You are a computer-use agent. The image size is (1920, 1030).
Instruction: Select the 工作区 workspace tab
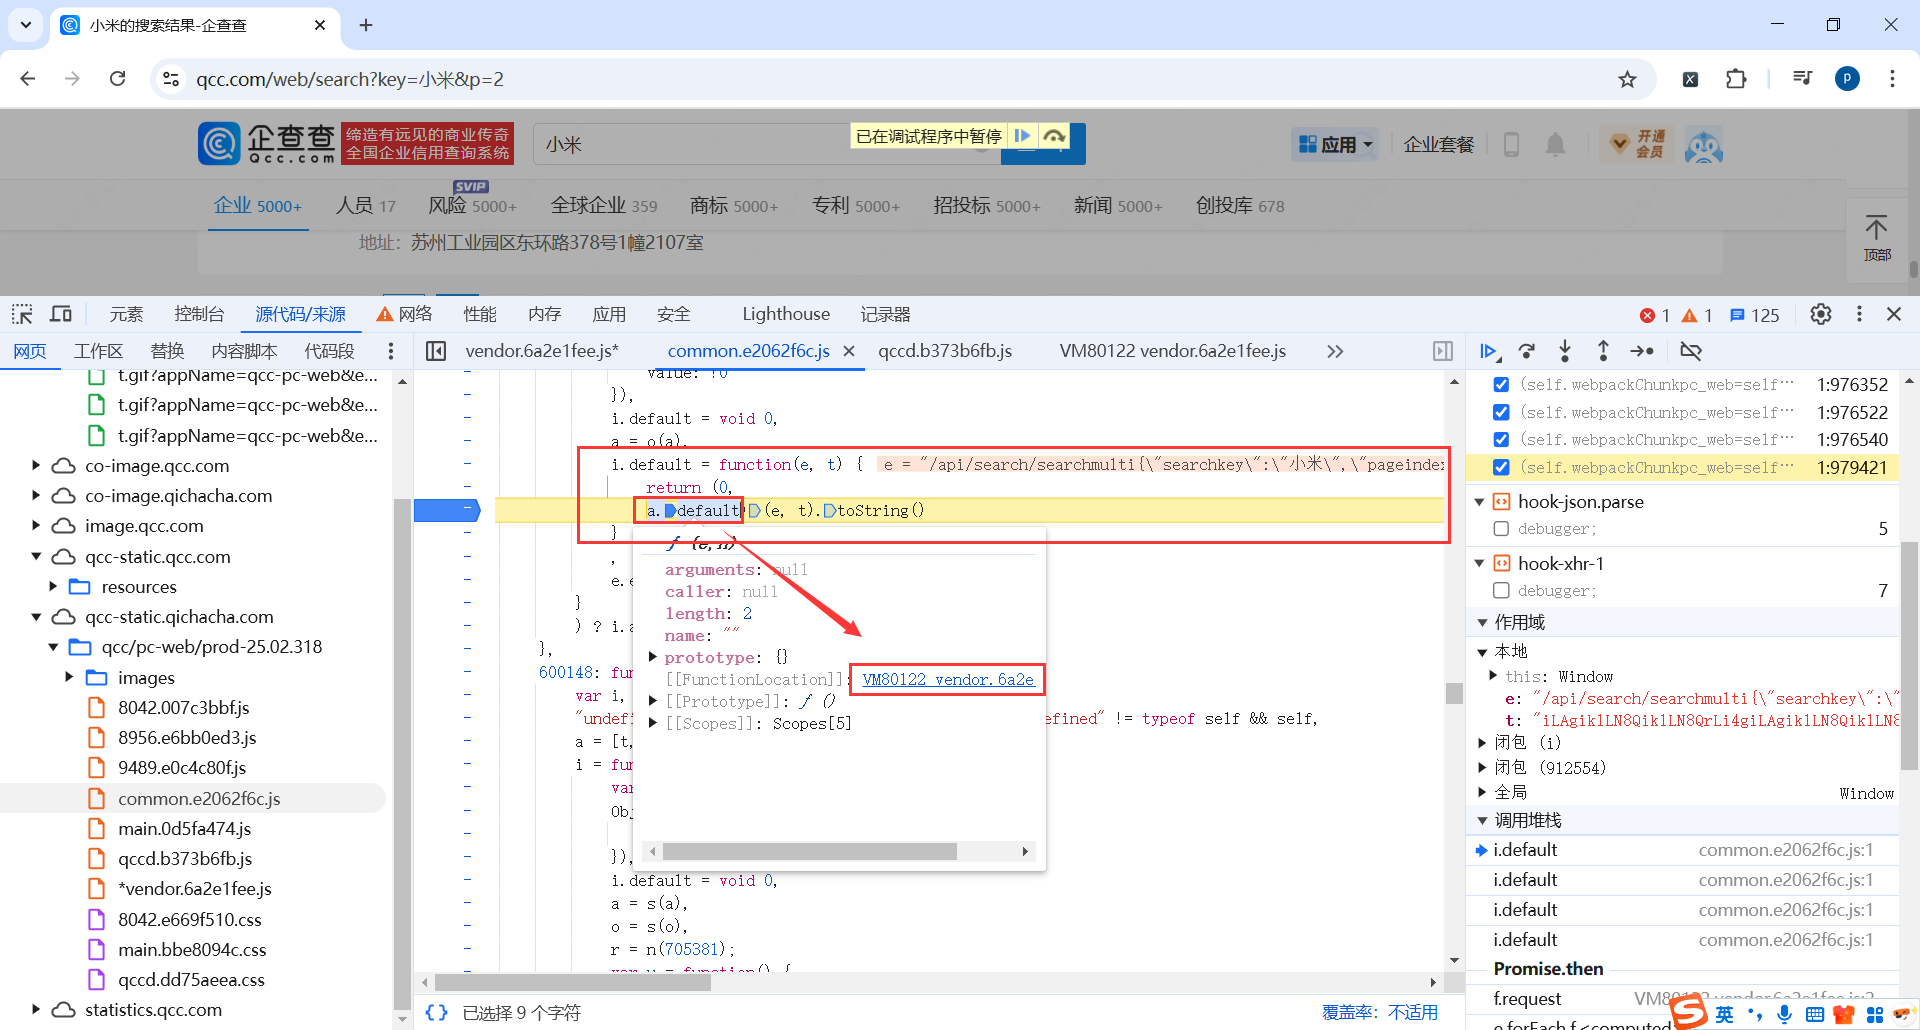(x=98, y=351)
